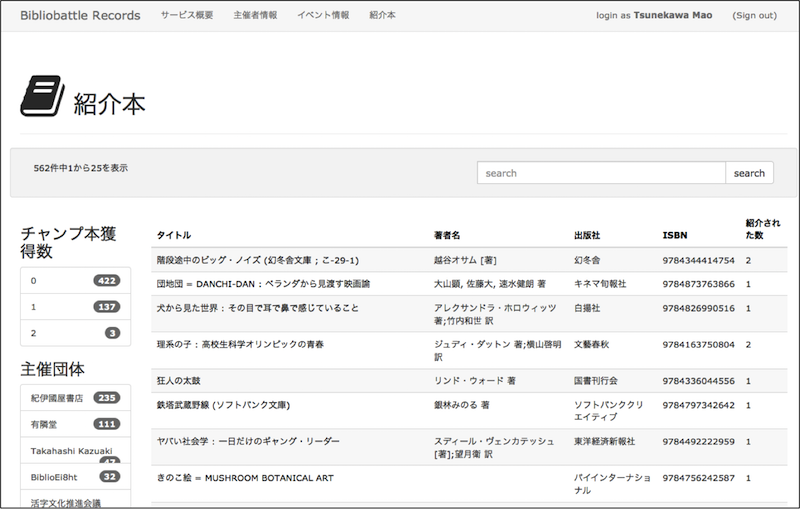Screen dimensions: 800x509
Task: Click the 著者名 column header
Action: click(x=447, y=235)
